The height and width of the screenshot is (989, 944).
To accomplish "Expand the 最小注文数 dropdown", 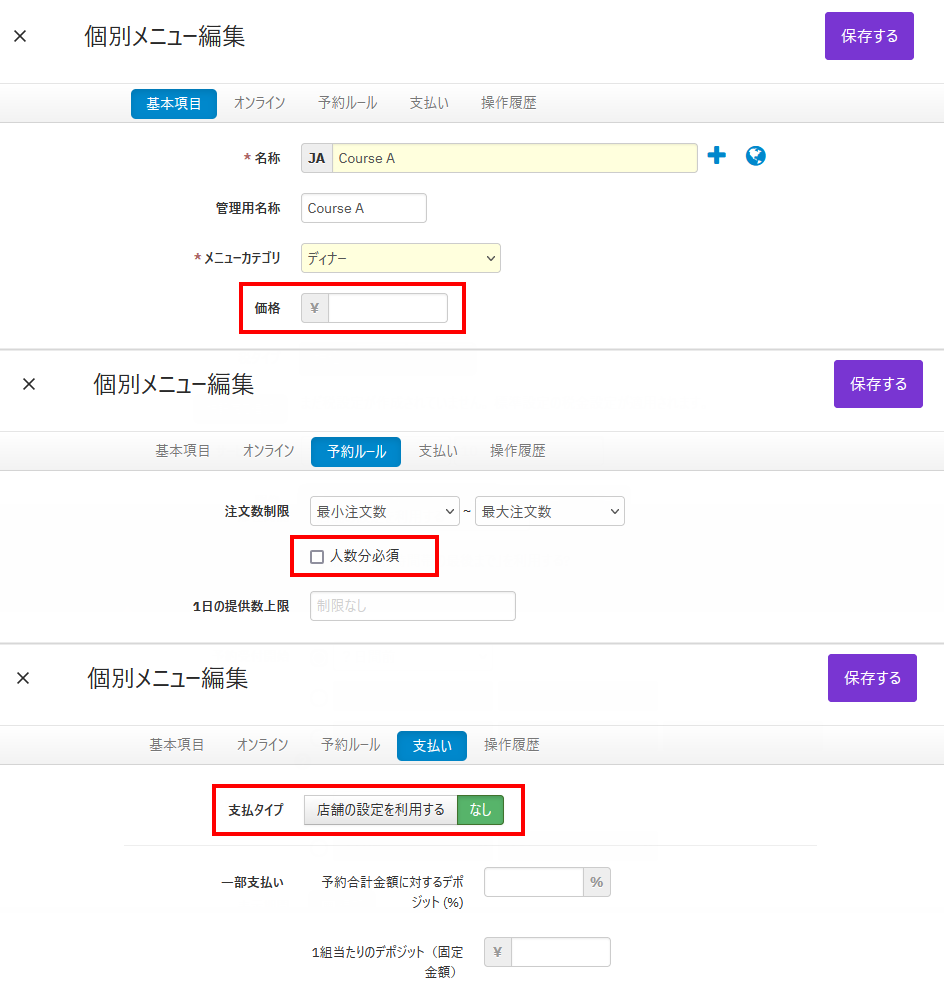I will tap(384, 511).
